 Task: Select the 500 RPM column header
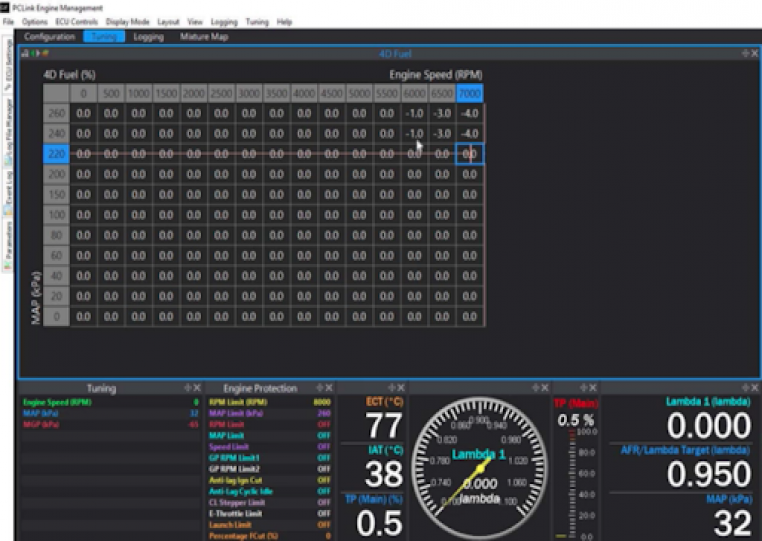click(111, 93)
